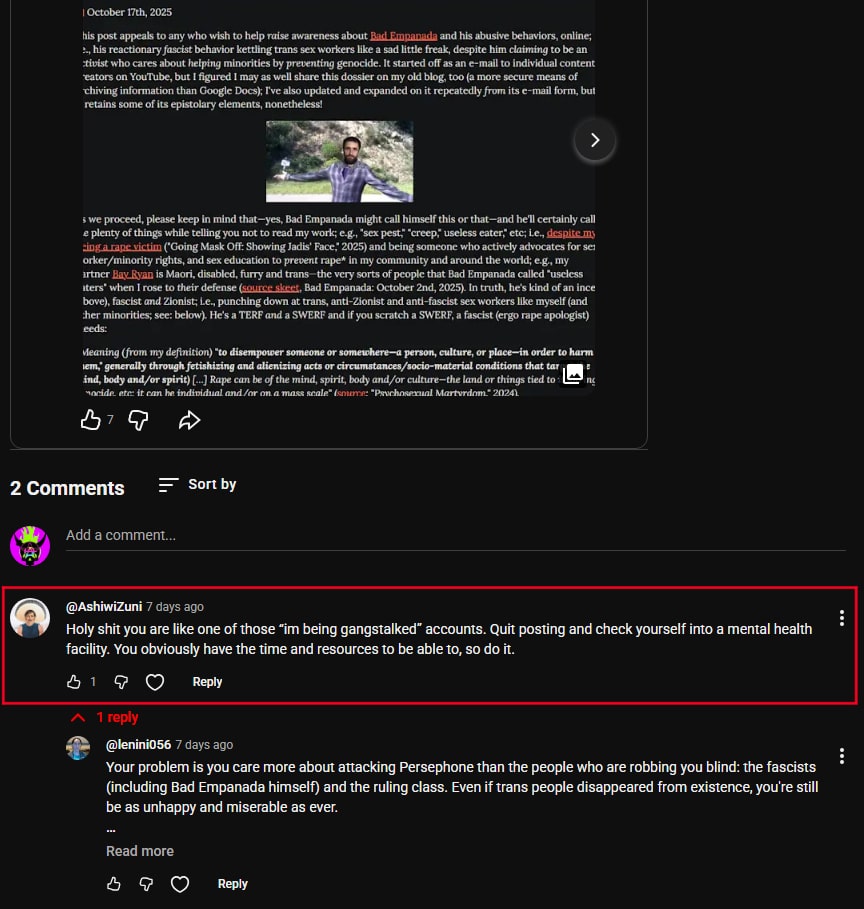The image size is (864, 909).
Task: Collapse the 1 reply thread
Action: tap(104, 717)
